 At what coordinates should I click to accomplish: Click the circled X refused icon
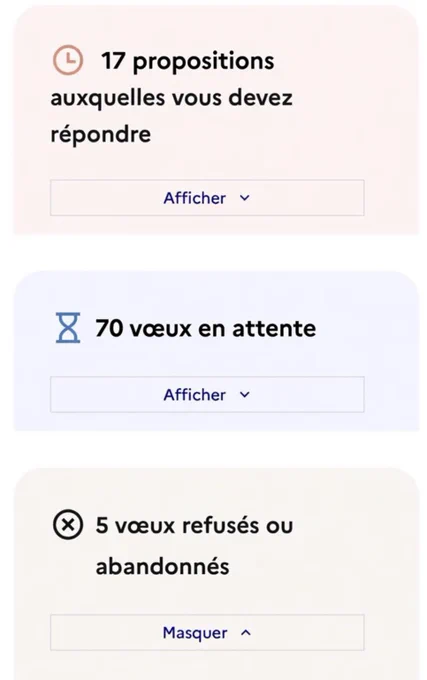point(68,525)
